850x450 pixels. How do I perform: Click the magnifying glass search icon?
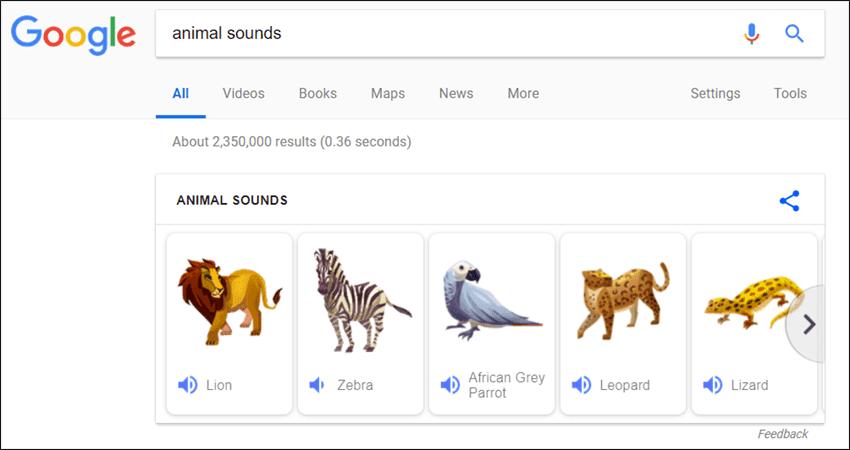(x=794, y=34)
